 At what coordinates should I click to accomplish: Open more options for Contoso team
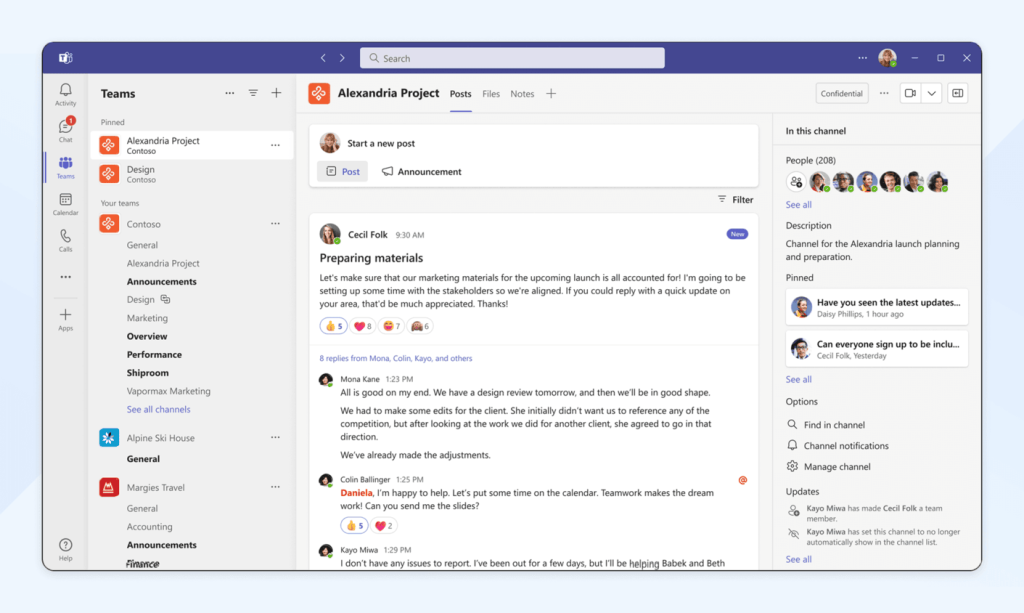pos(276,224)
